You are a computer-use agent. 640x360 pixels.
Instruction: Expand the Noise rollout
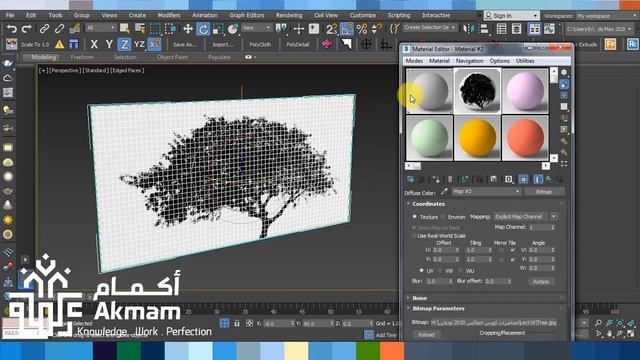point(419,298)
